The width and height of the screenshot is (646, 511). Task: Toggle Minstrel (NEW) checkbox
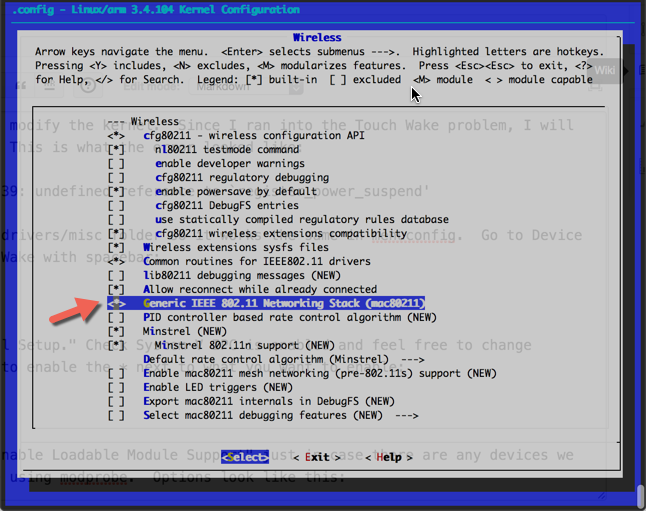coord(116,332)
